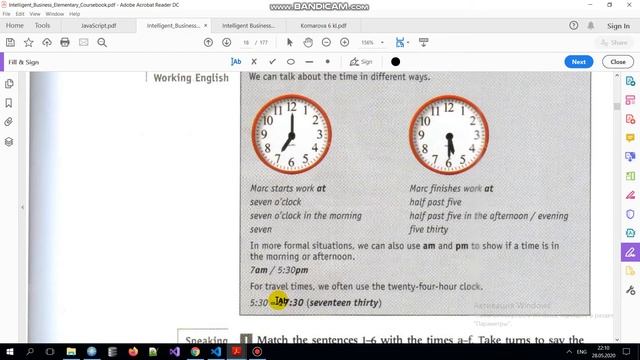
Task: Select the Hand pan tool
Action: pyautogui.click(x=308, y=42)
